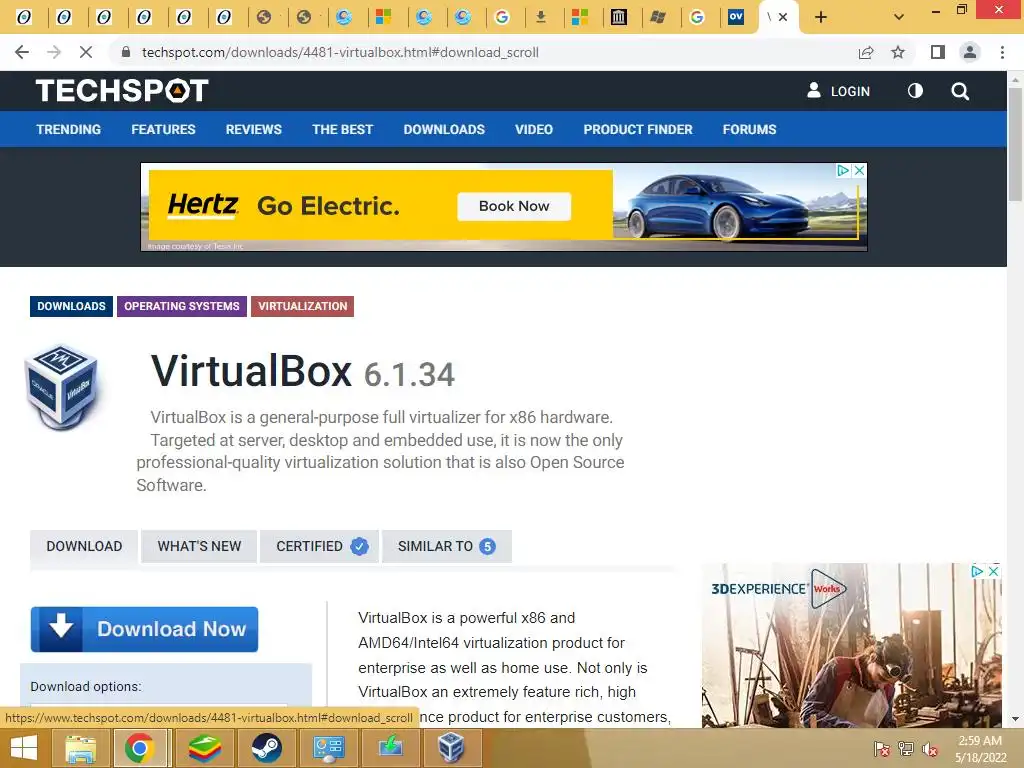Open the Chrome profile avatar
The height and width of the screenshot is (768, 1024).
970,52
